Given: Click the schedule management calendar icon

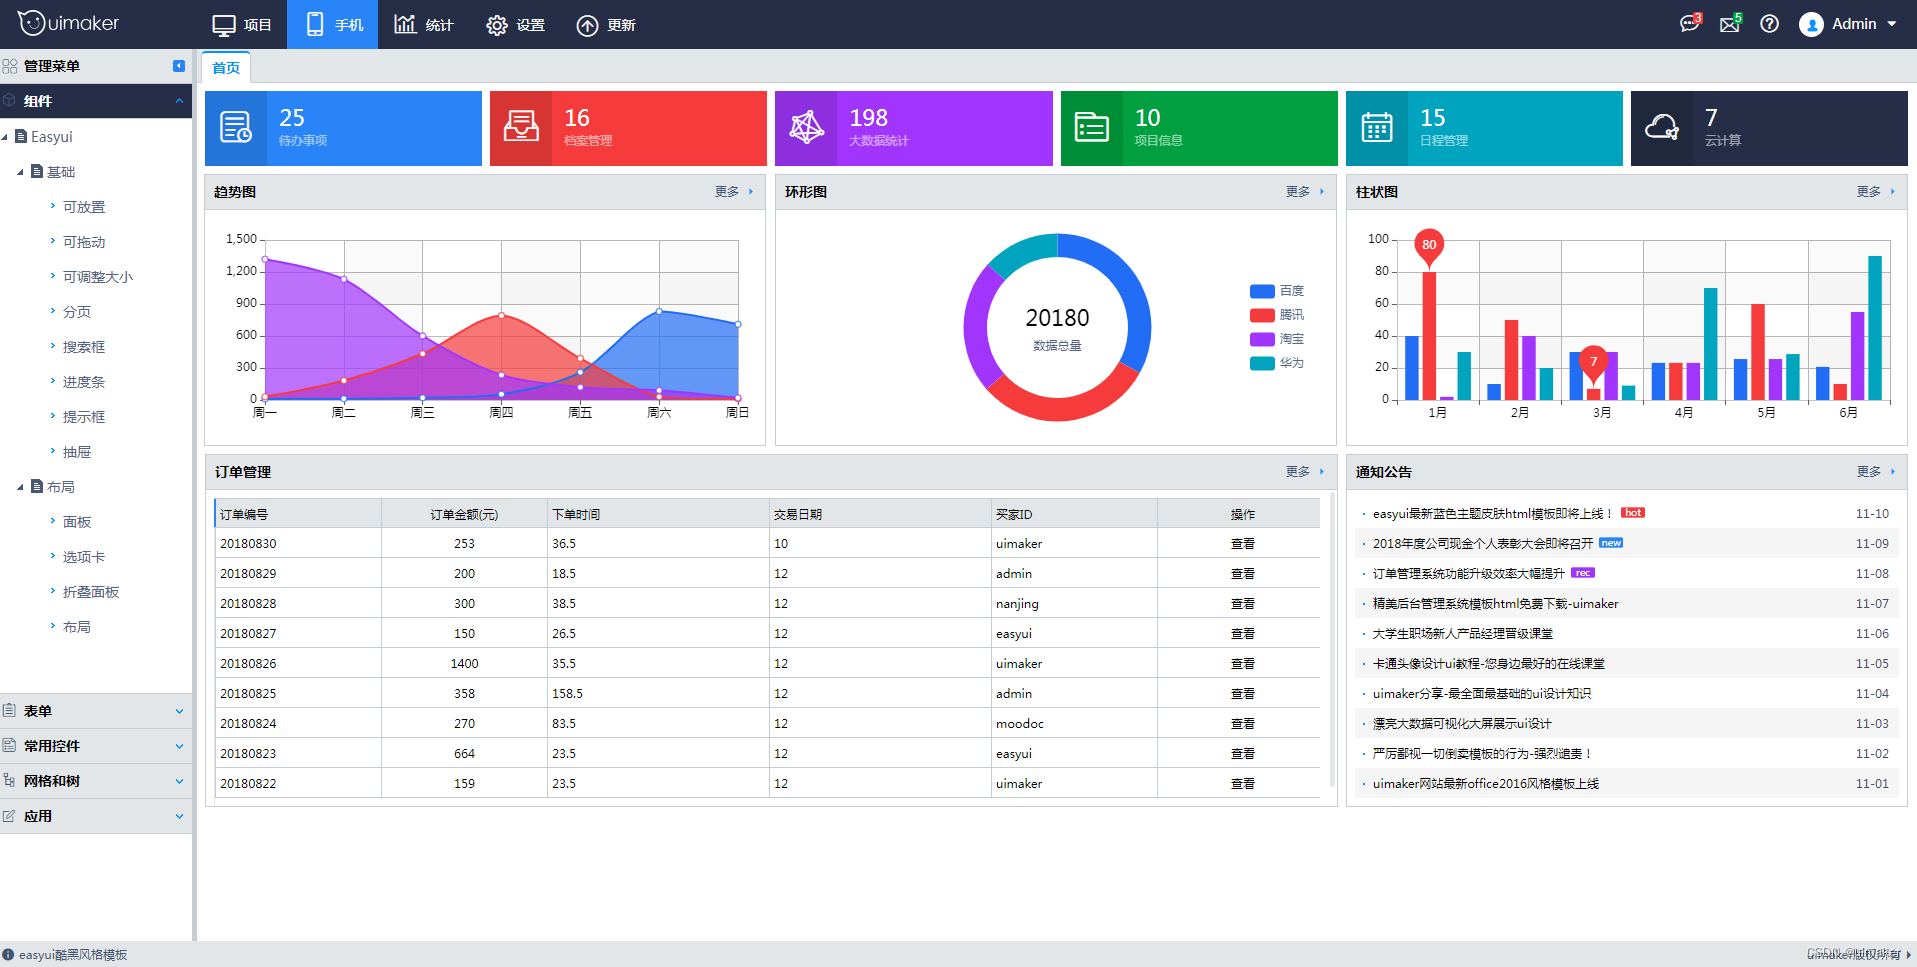Looking at the screenshot, I should (x=1376, y=128).
